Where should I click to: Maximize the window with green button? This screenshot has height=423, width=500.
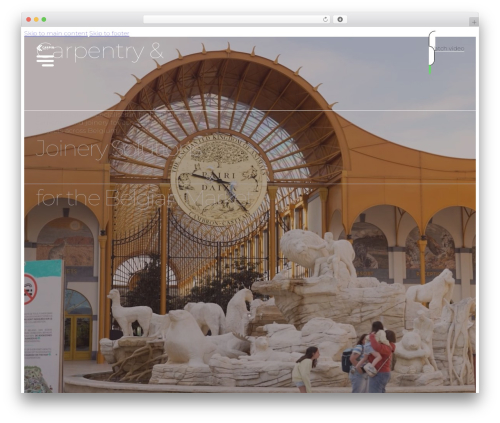pyautogui.click(x=44, y=20)
